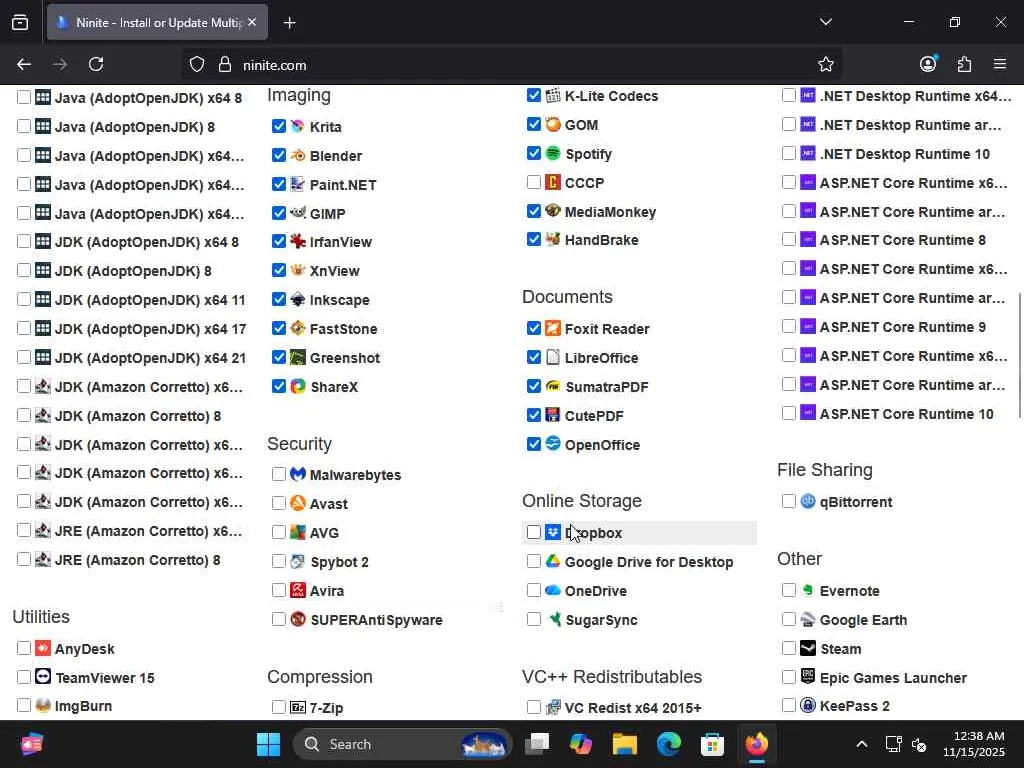The width and height of the screenshot is (1024, 768).
Task: Bookmark this page with the star icon
Action: point(825,64)
